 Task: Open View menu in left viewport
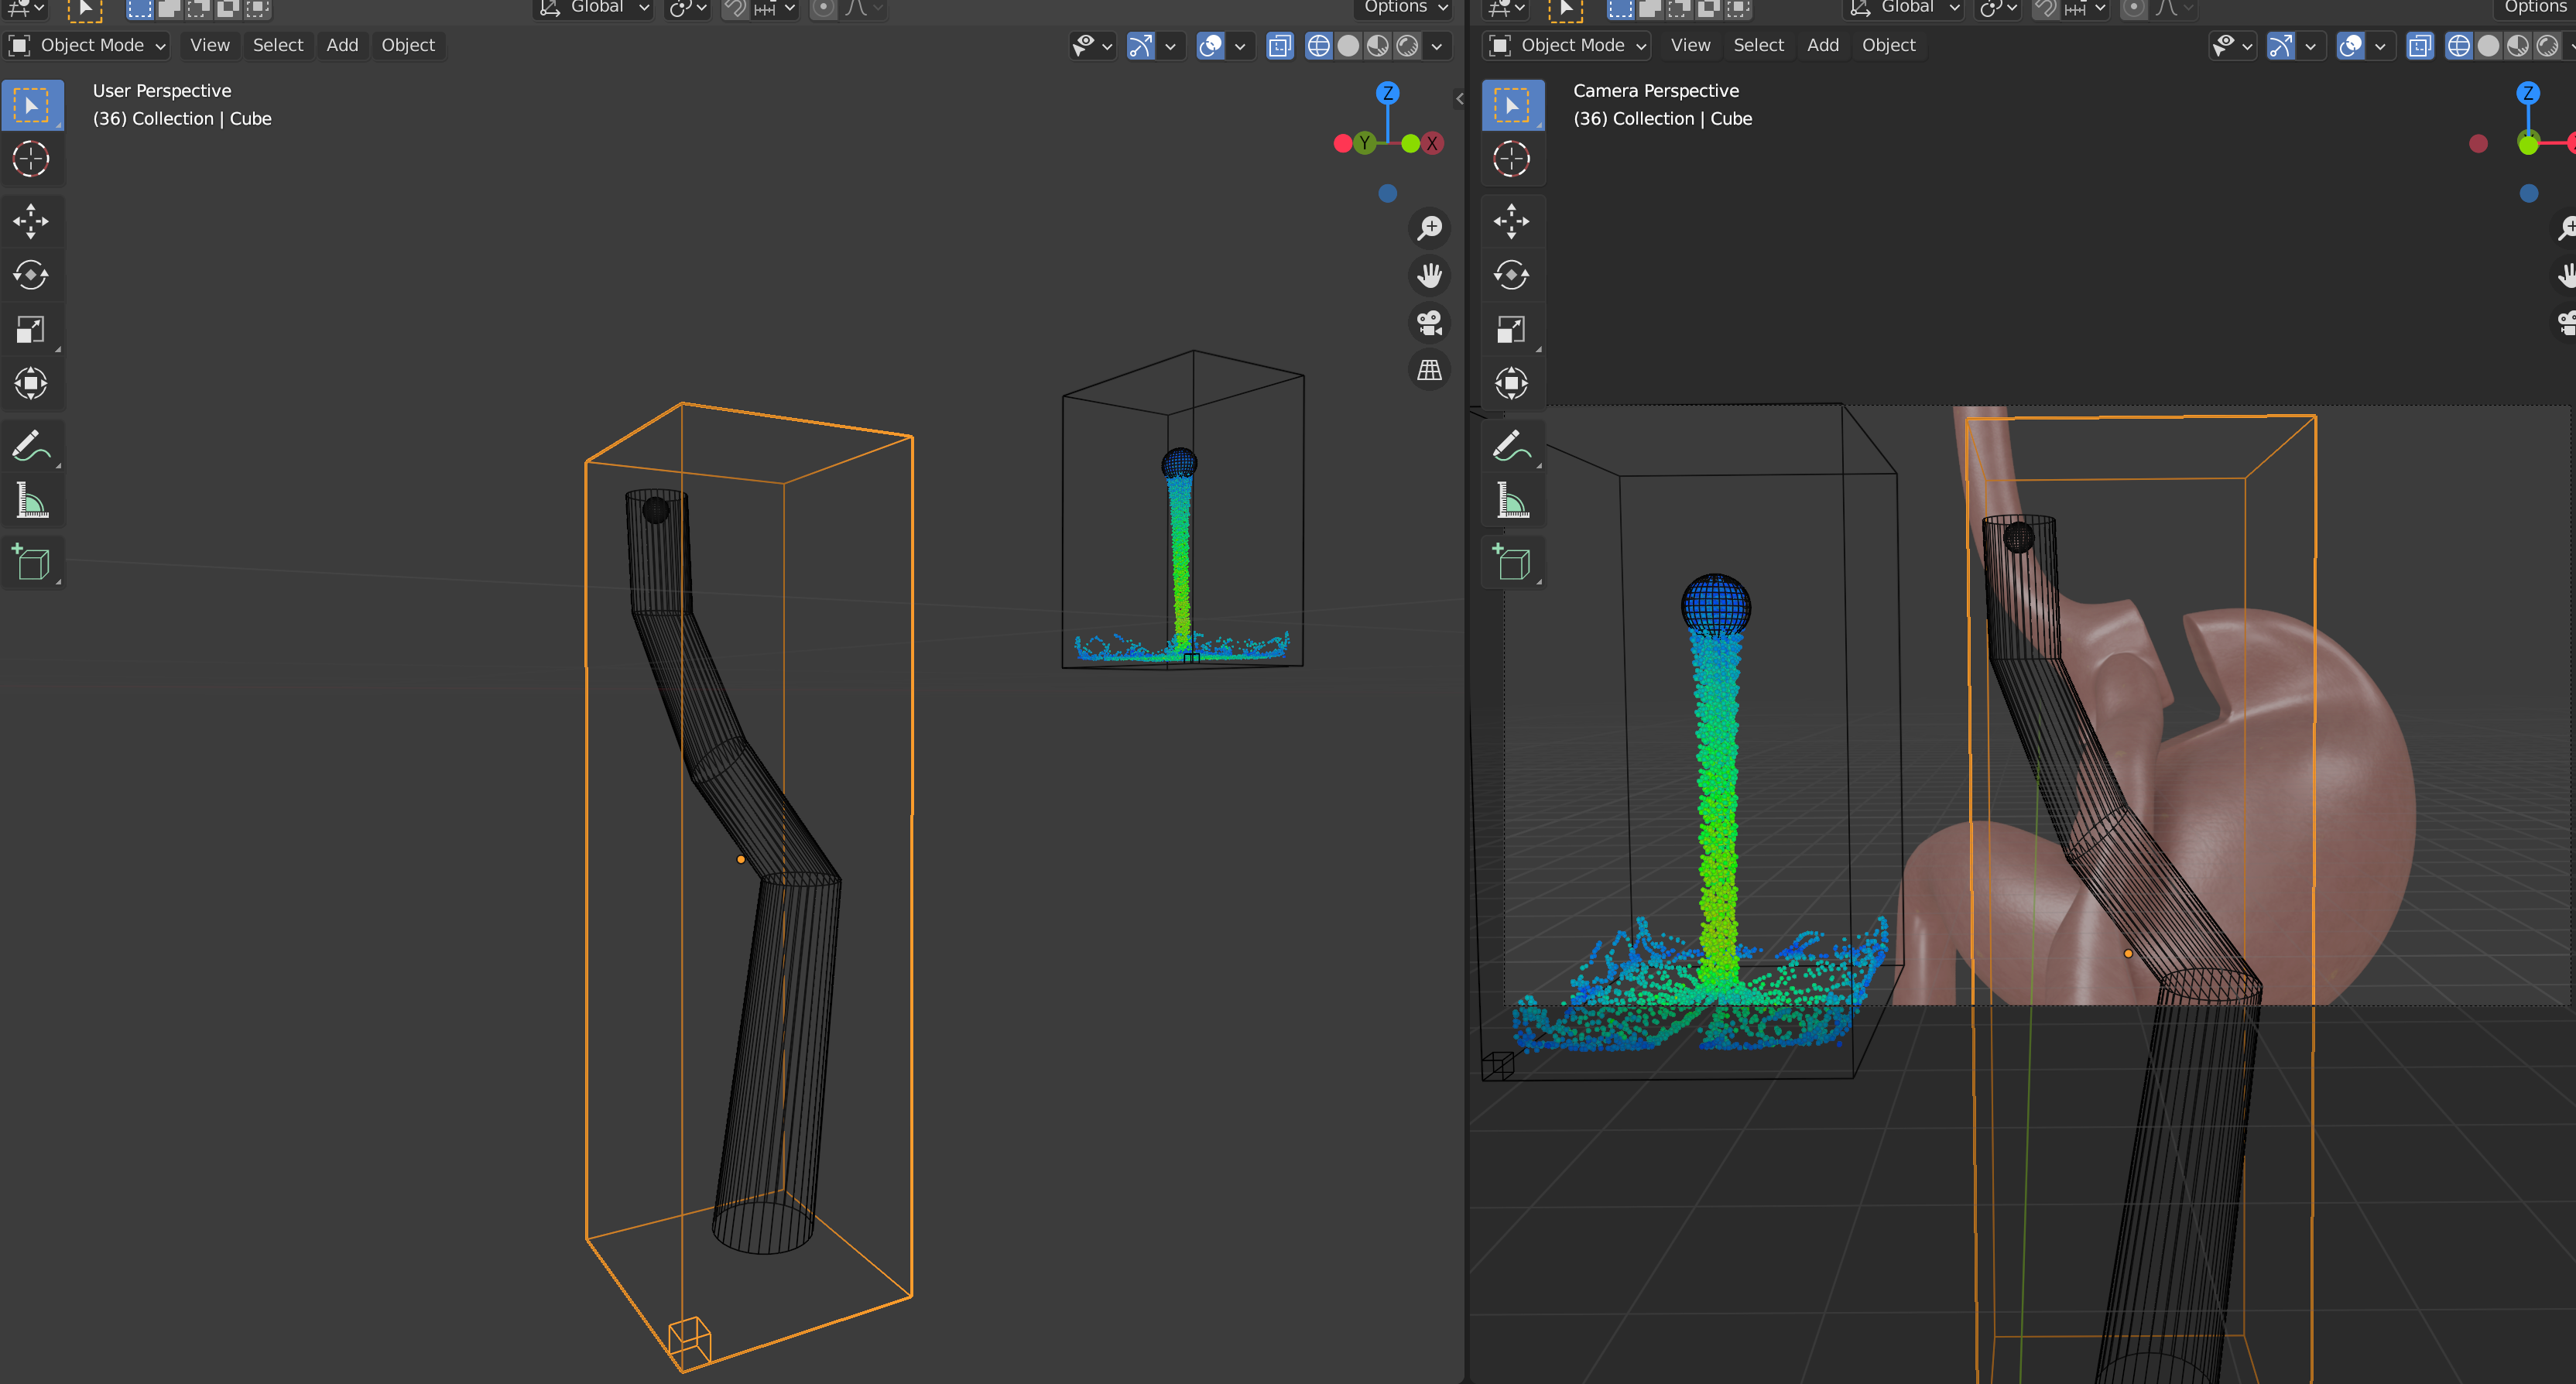[210, 46]
